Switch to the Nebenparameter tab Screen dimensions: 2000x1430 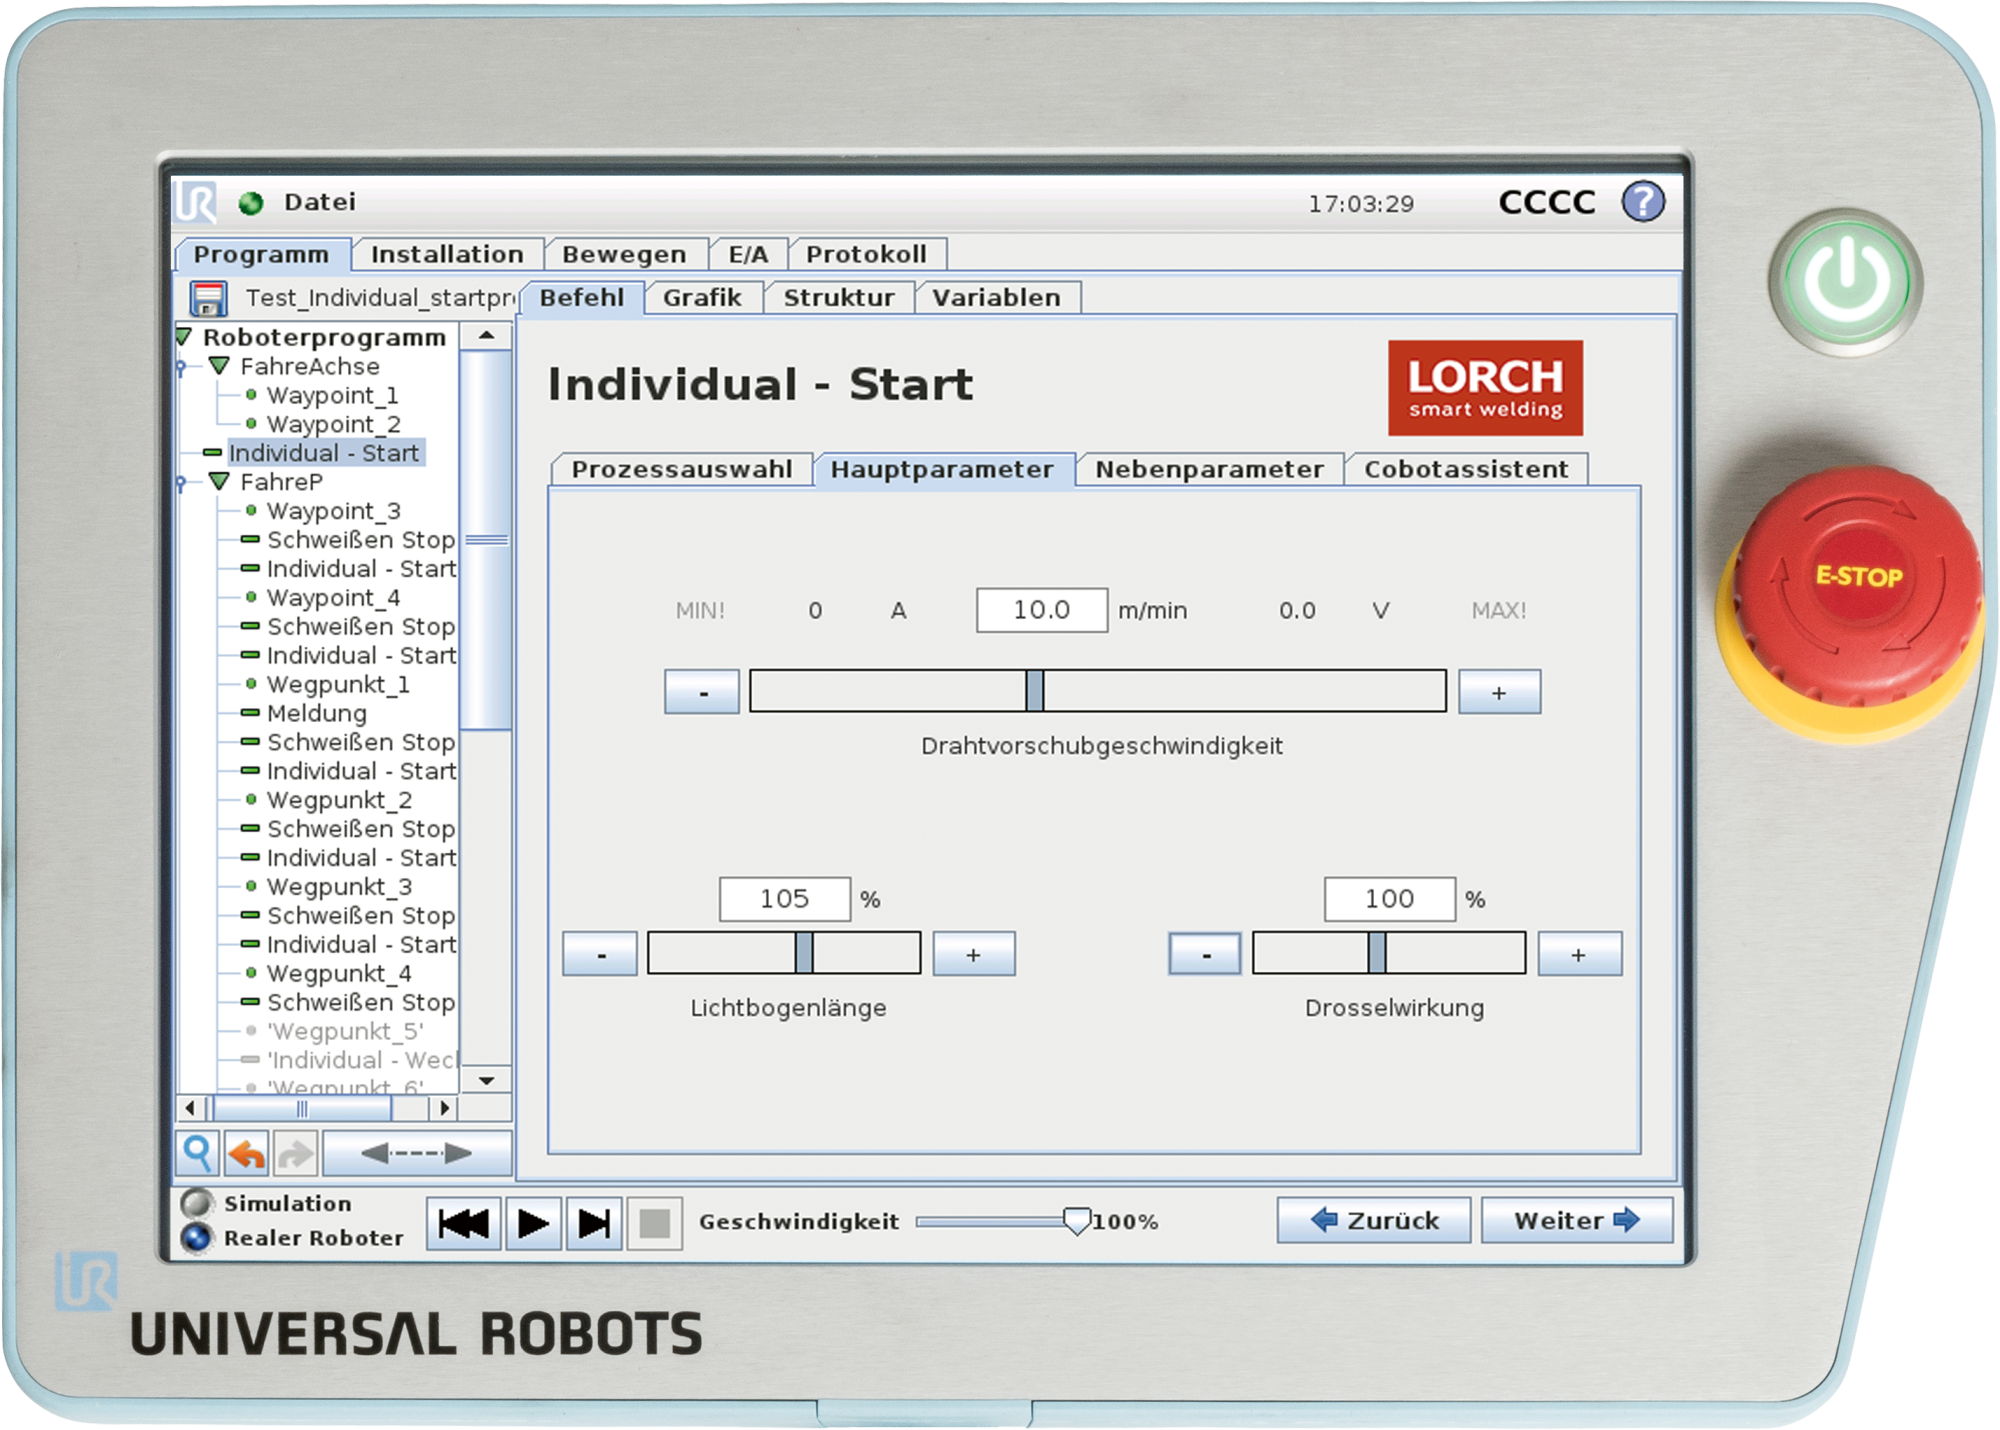1209,469
